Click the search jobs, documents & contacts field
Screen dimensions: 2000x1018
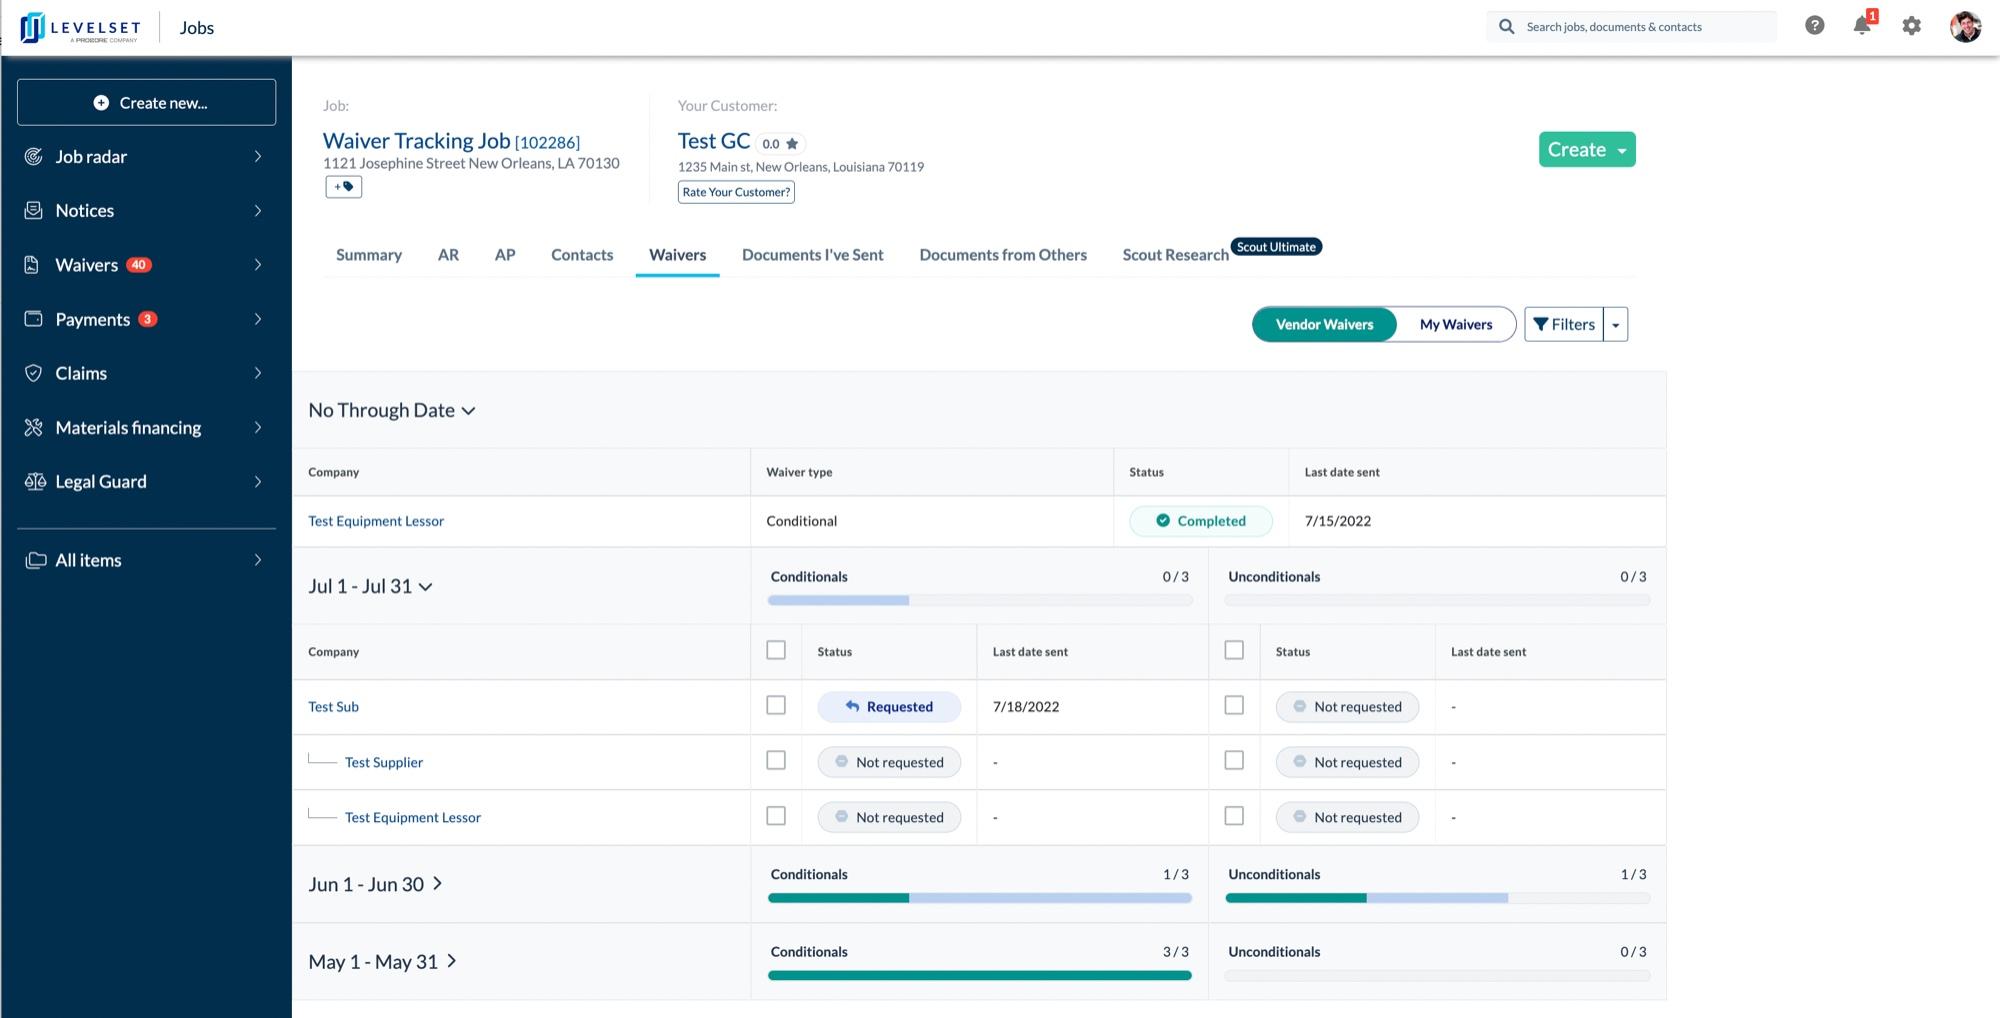click(1640, 27)
